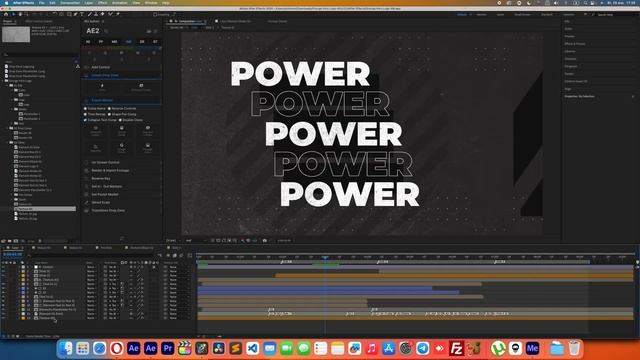Toggle visibility eye of the Control layer

click(x=4, y=267)
